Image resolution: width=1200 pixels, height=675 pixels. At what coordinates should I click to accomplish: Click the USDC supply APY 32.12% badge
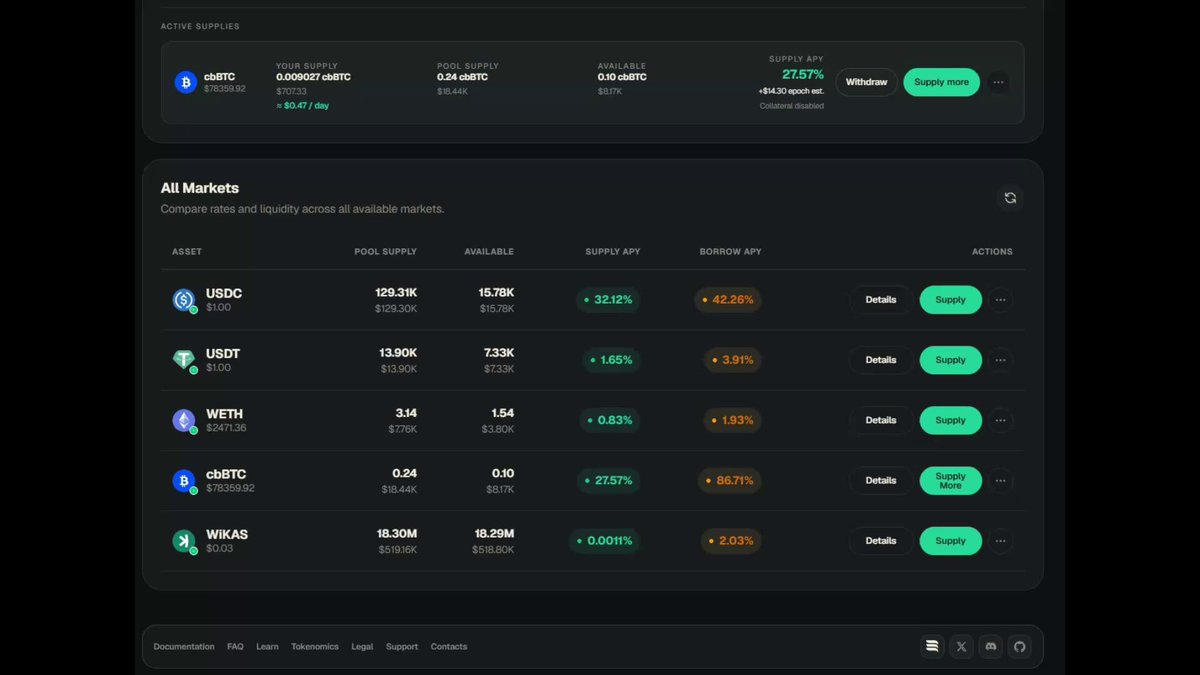(x=608, y=300)
